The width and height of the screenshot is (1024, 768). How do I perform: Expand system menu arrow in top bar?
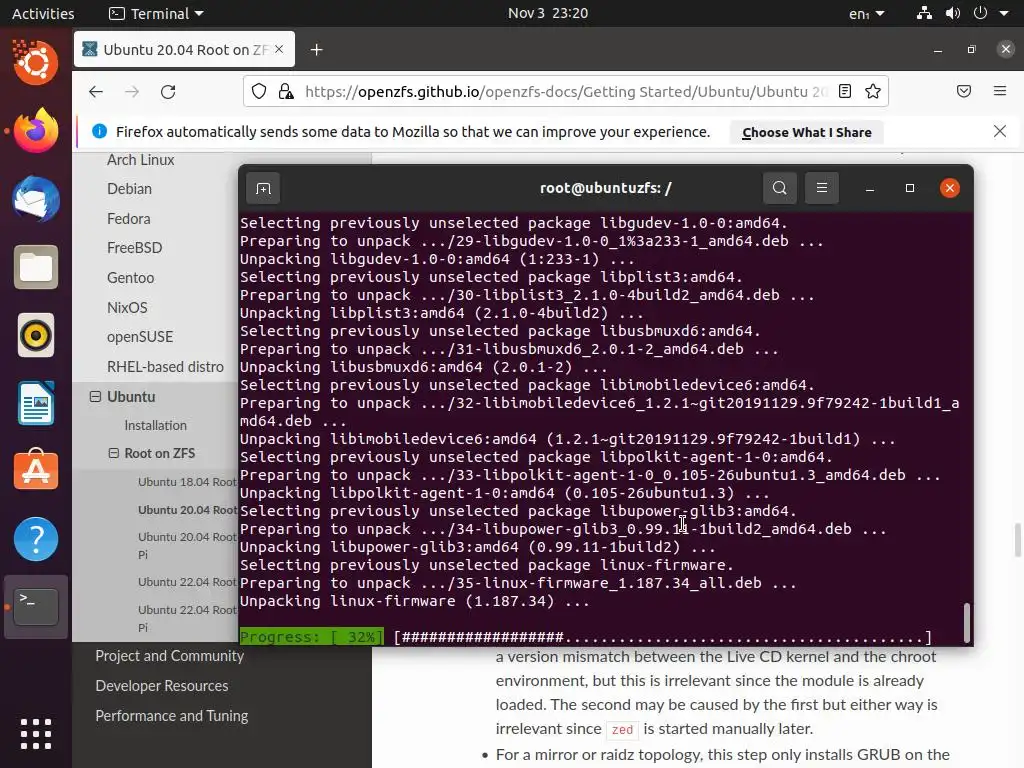pos(1004,13)
